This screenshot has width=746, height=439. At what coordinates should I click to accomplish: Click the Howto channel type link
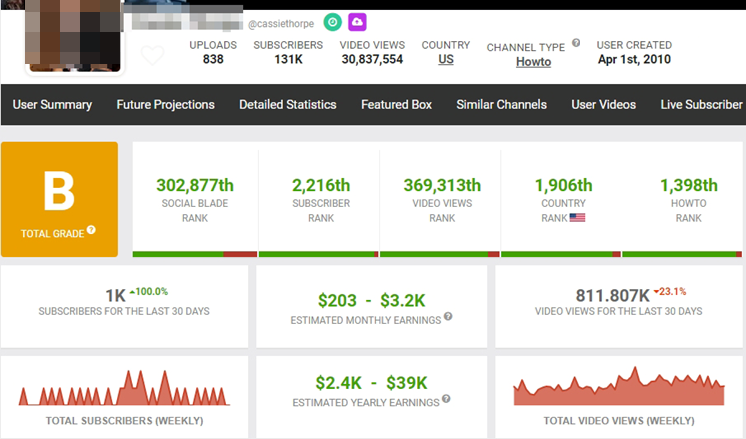point(533,62)
